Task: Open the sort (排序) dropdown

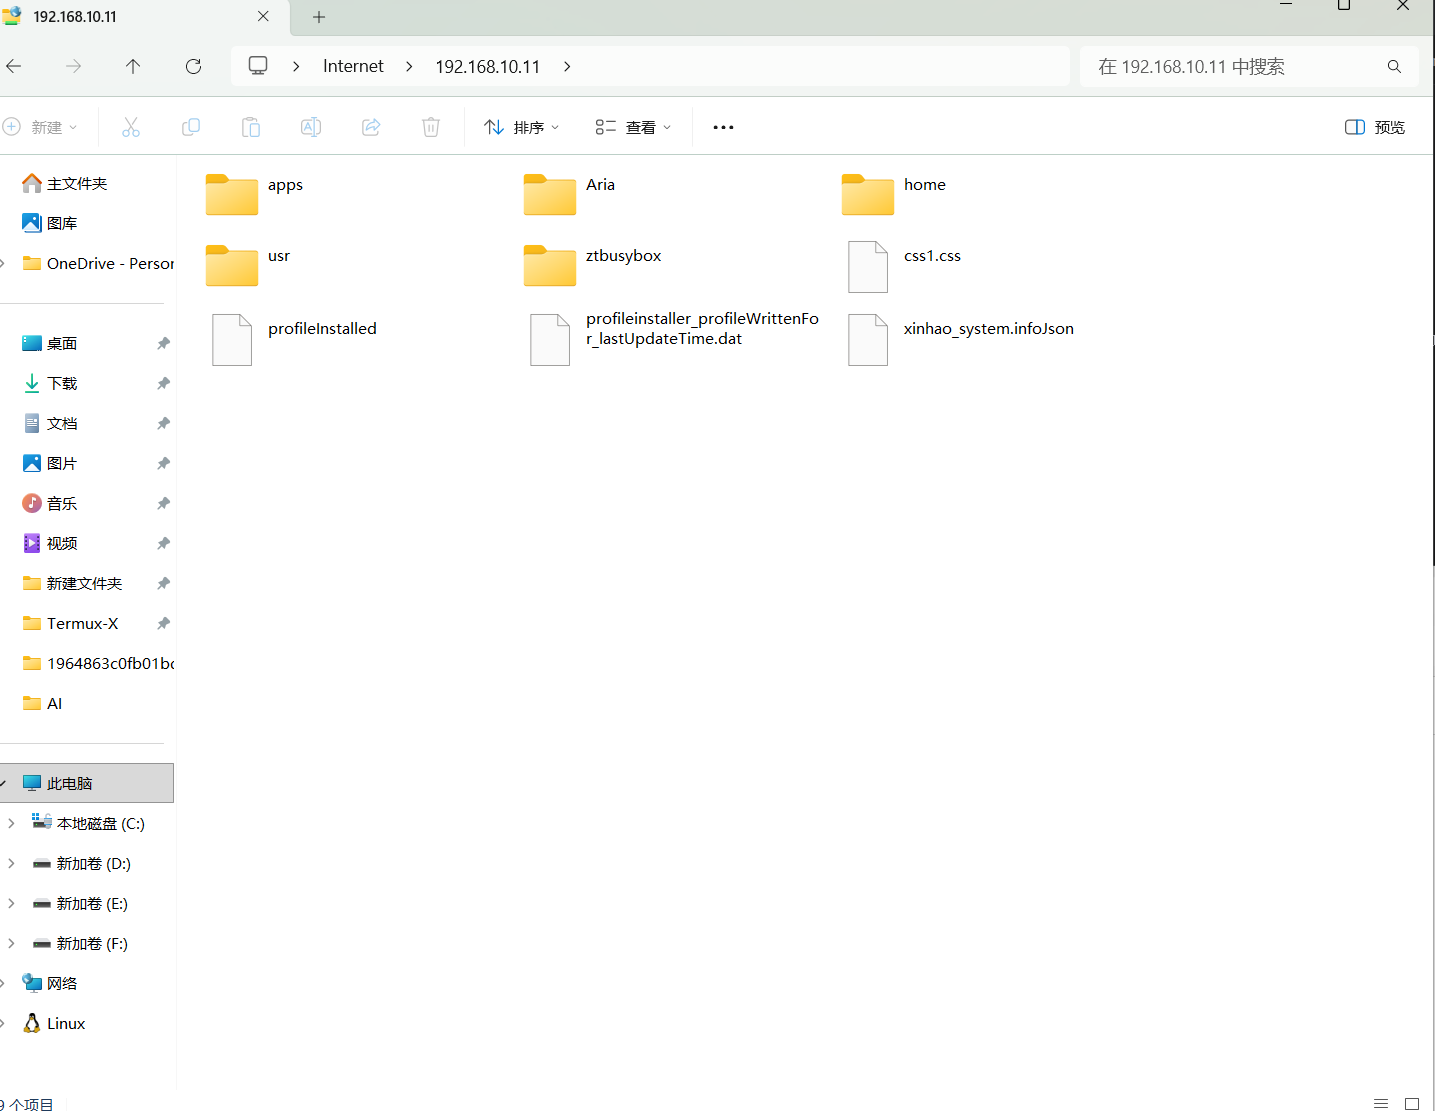Action: tap(521, 127)
